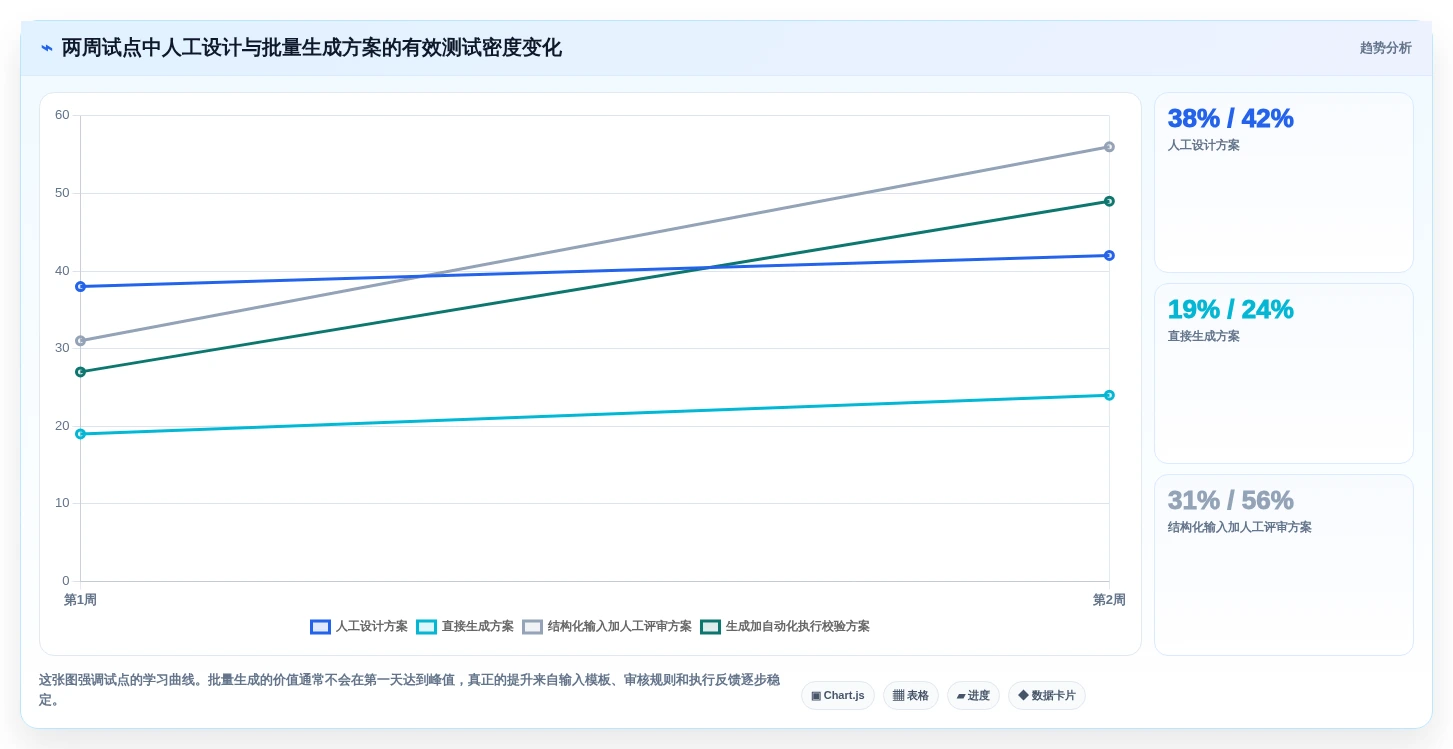Click the 表格 tag chip
The height and width of the screenshot is (749, 1453).
(x=911, y=695)
